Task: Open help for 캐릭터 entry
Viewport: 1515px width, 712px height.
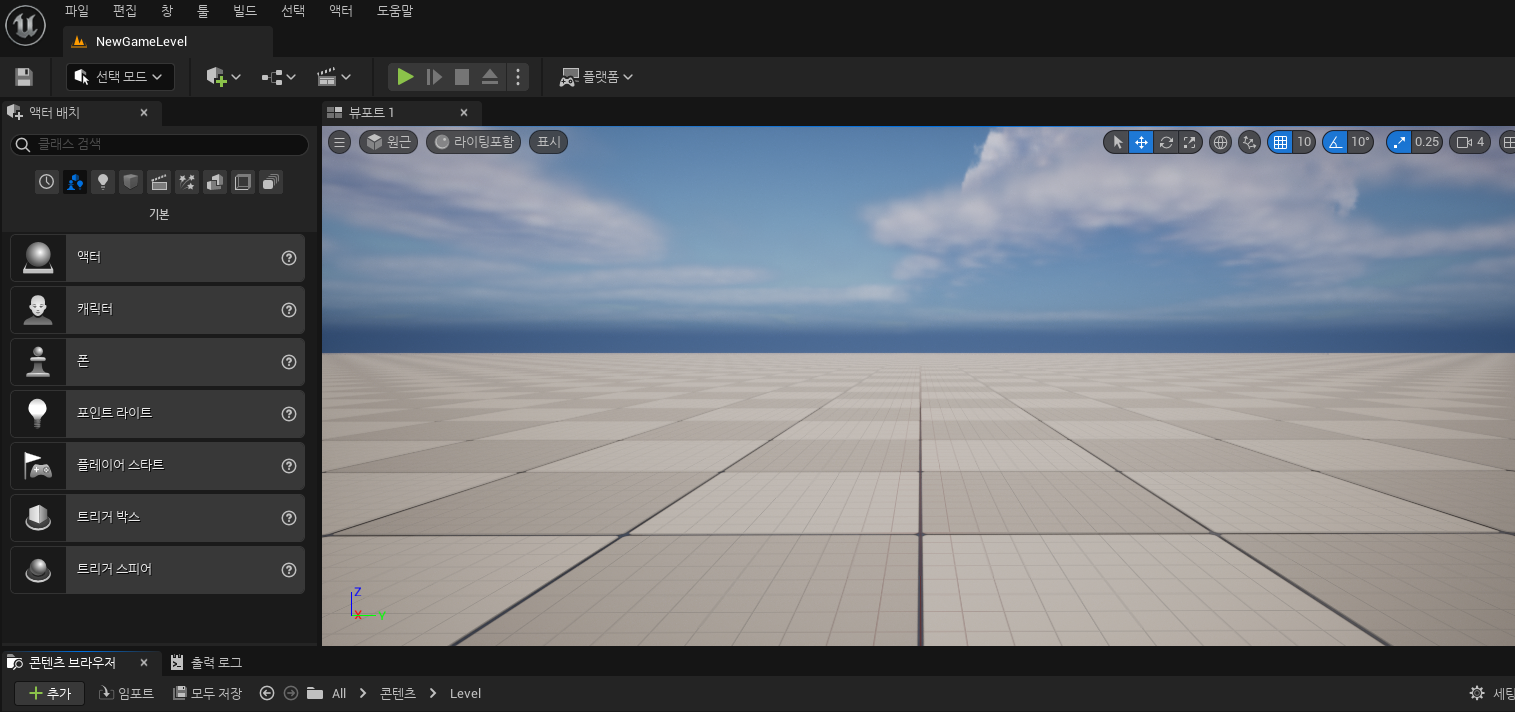Action: click(289, 310)
